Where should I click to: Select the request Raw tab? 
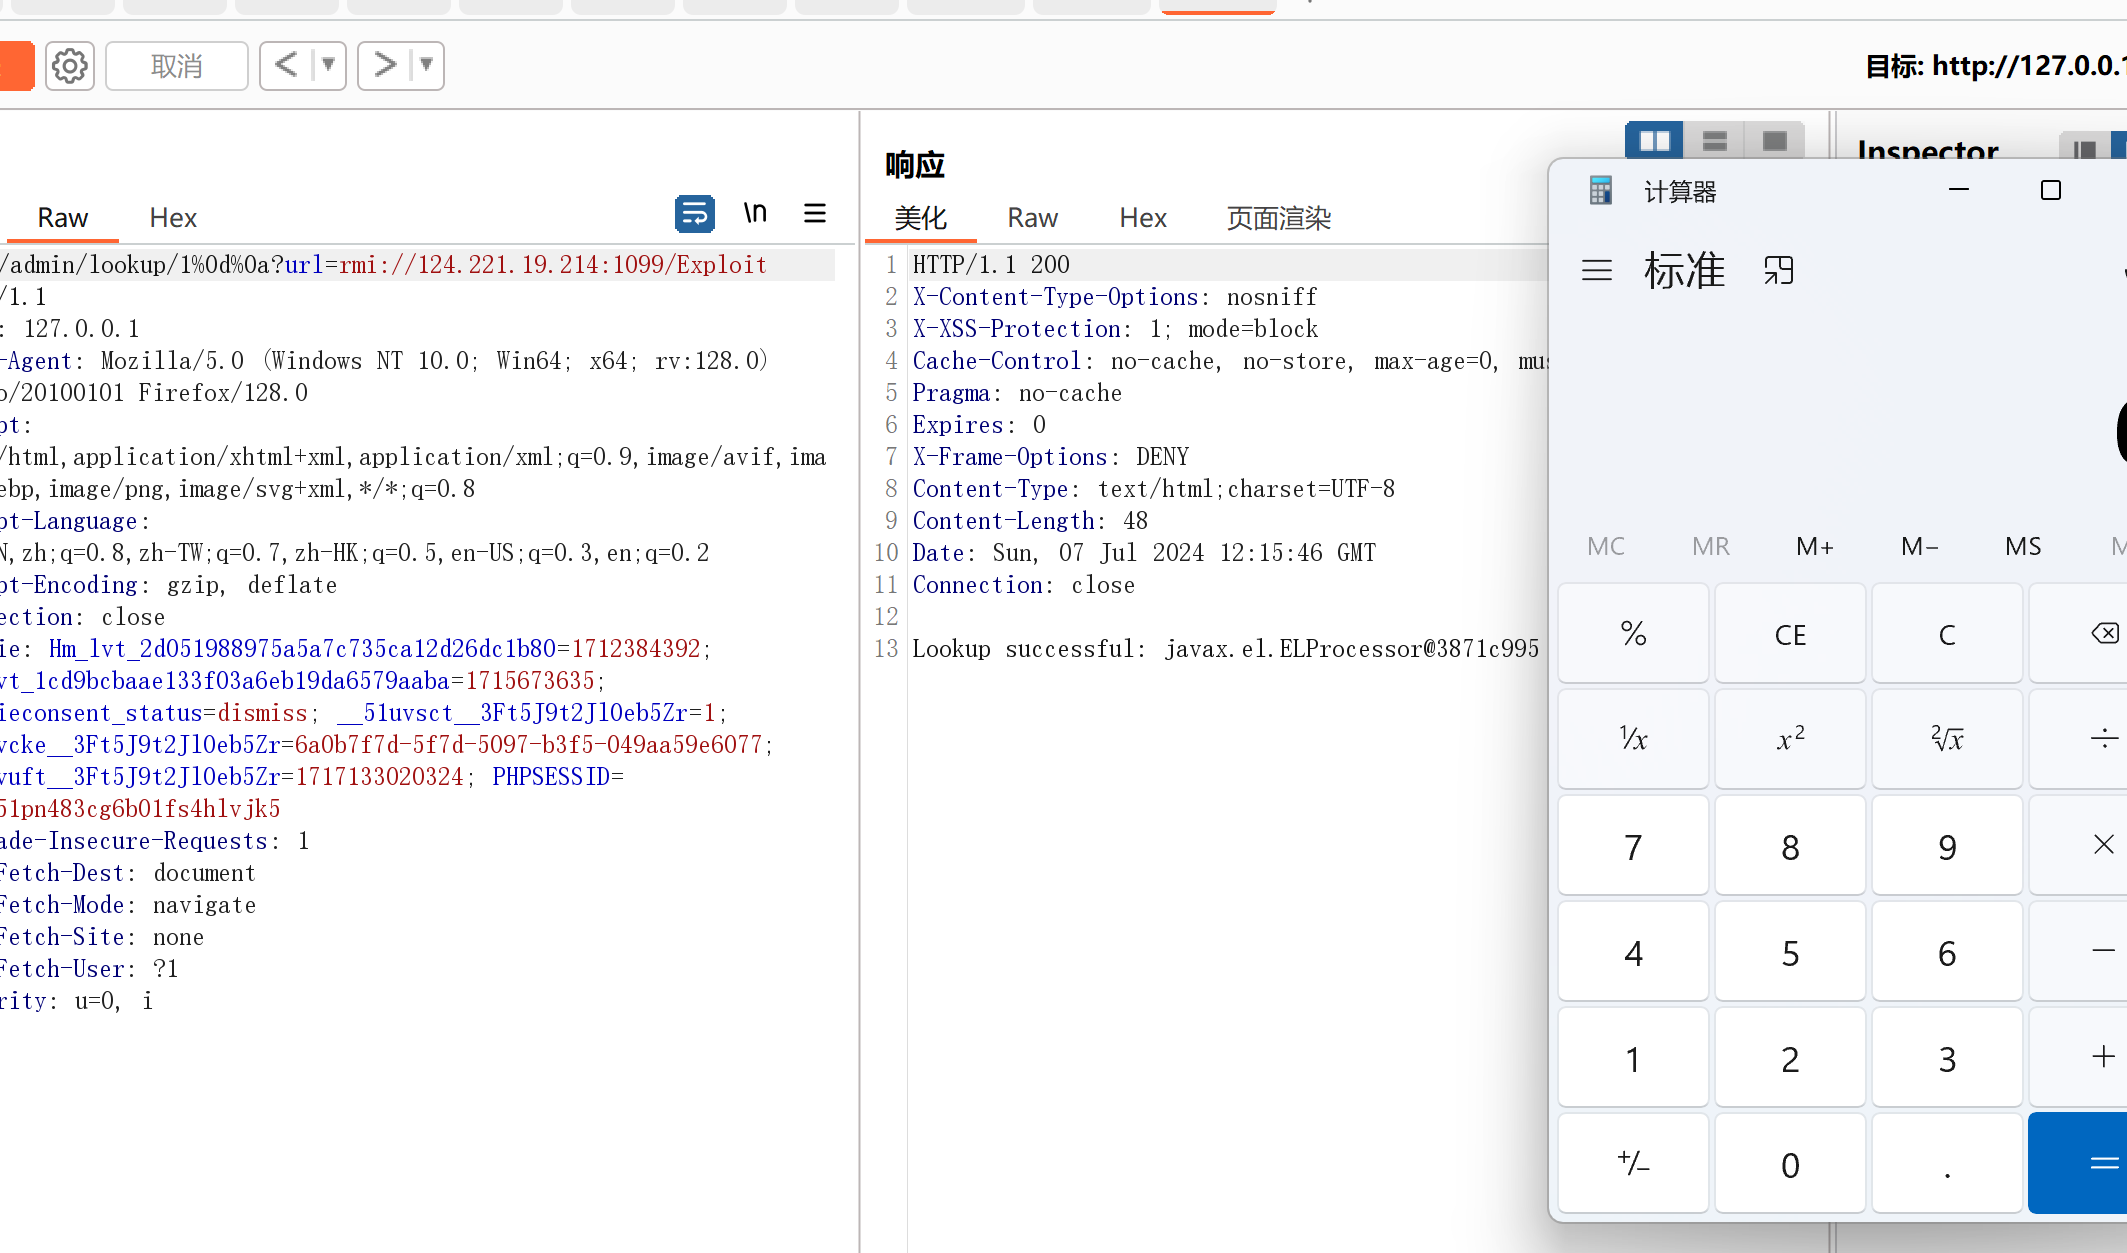point(62,218)
